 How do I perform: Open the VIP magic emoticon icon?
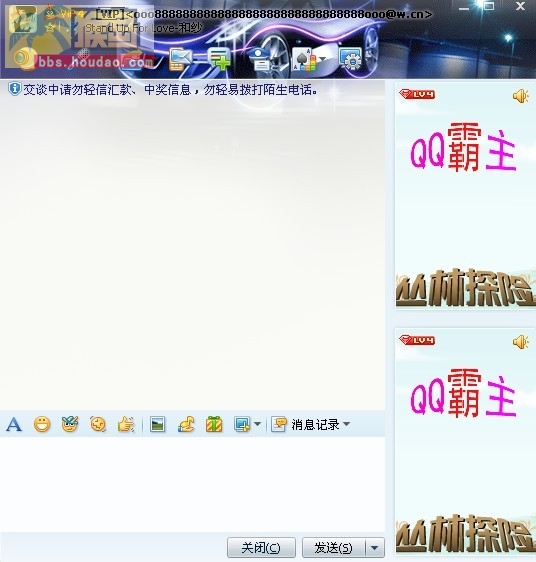(x=70, y=424)
